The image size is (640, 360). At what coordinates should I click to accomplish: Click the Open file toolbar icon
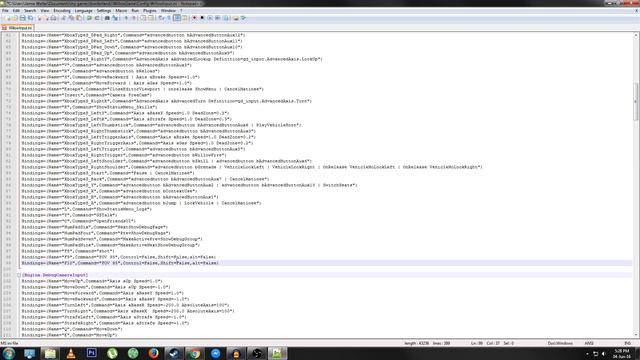(x=15, y=18)
